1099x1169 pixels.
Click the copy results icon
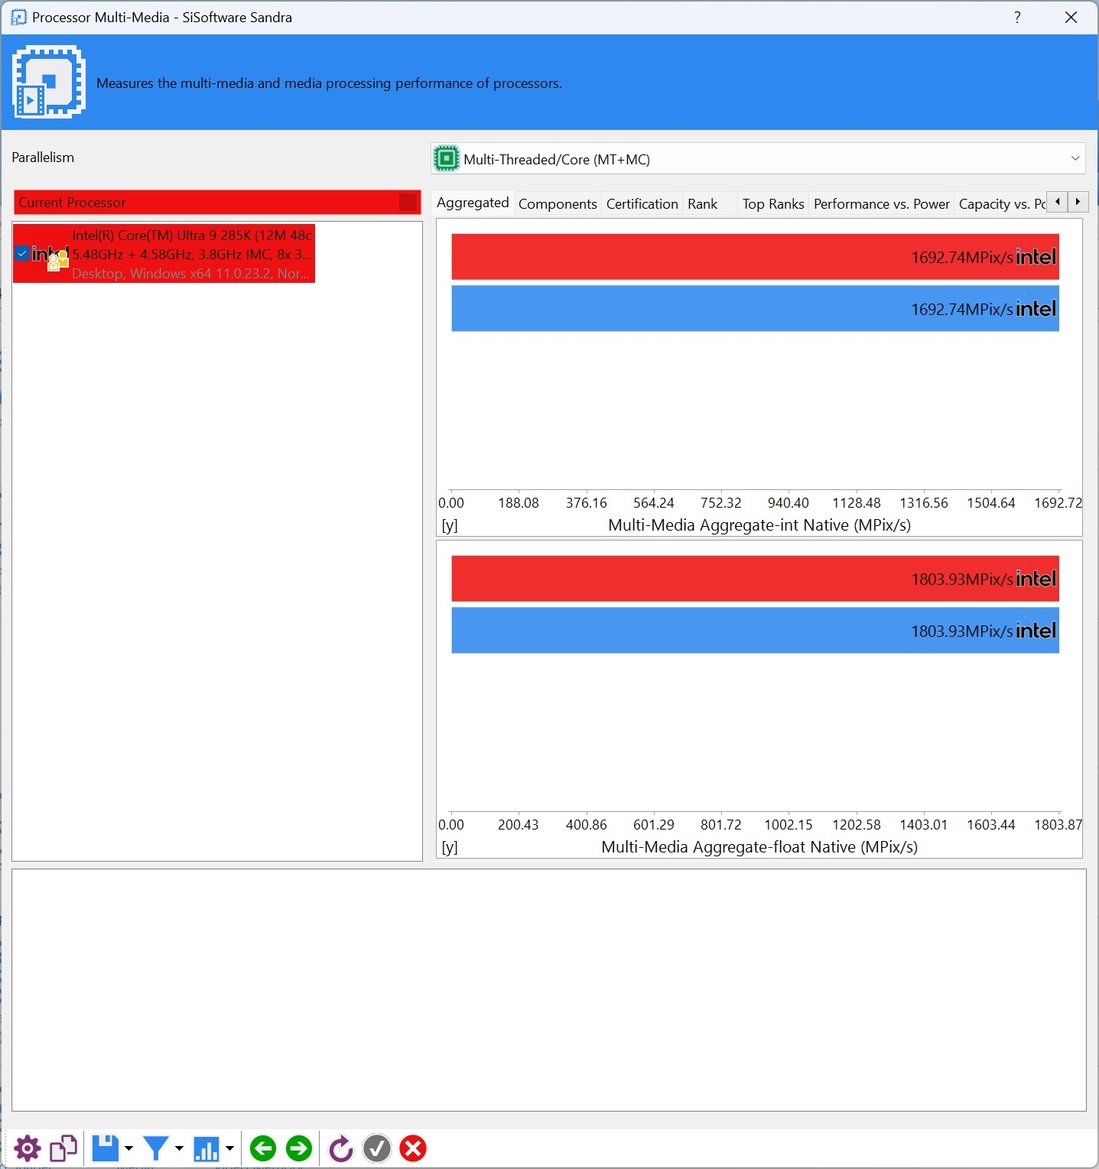coord(63,1148)
